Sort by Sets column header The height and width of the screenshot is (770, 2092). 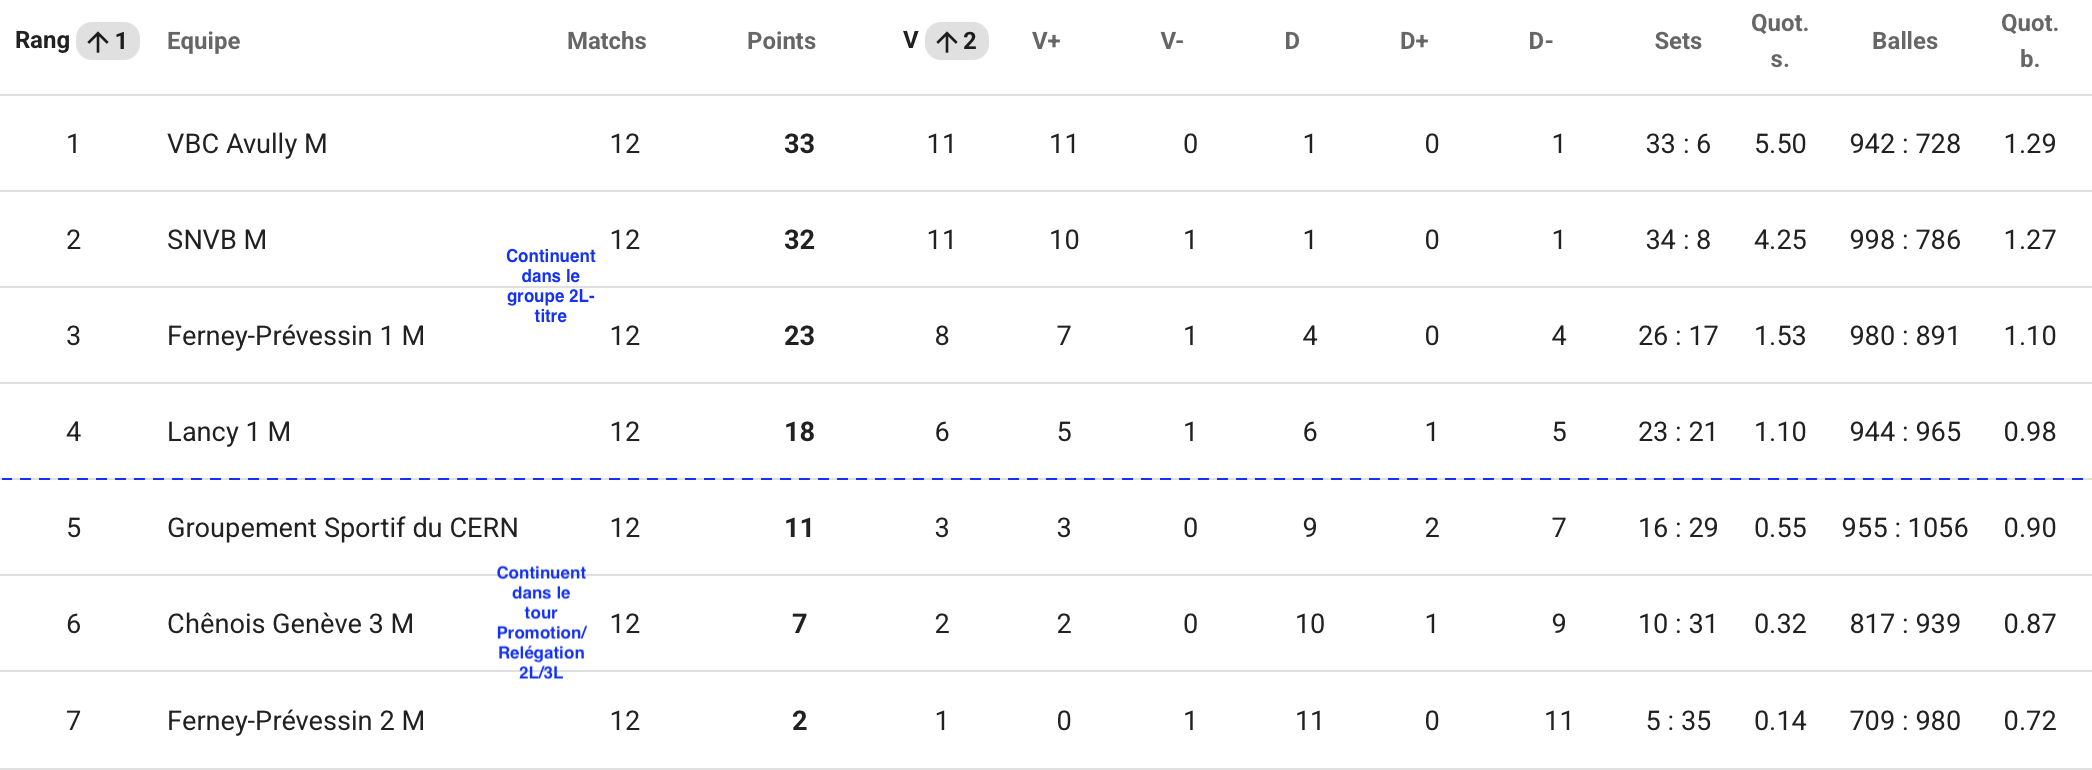pos(1678,41)
